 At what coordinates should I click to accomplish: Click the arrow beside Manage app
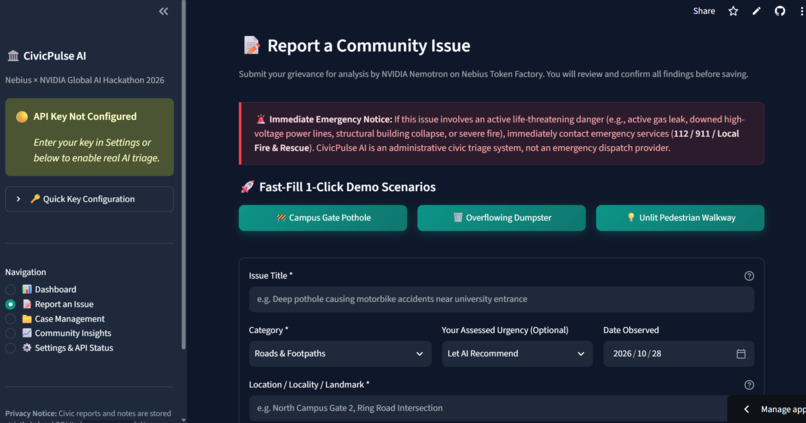(746, 409)
